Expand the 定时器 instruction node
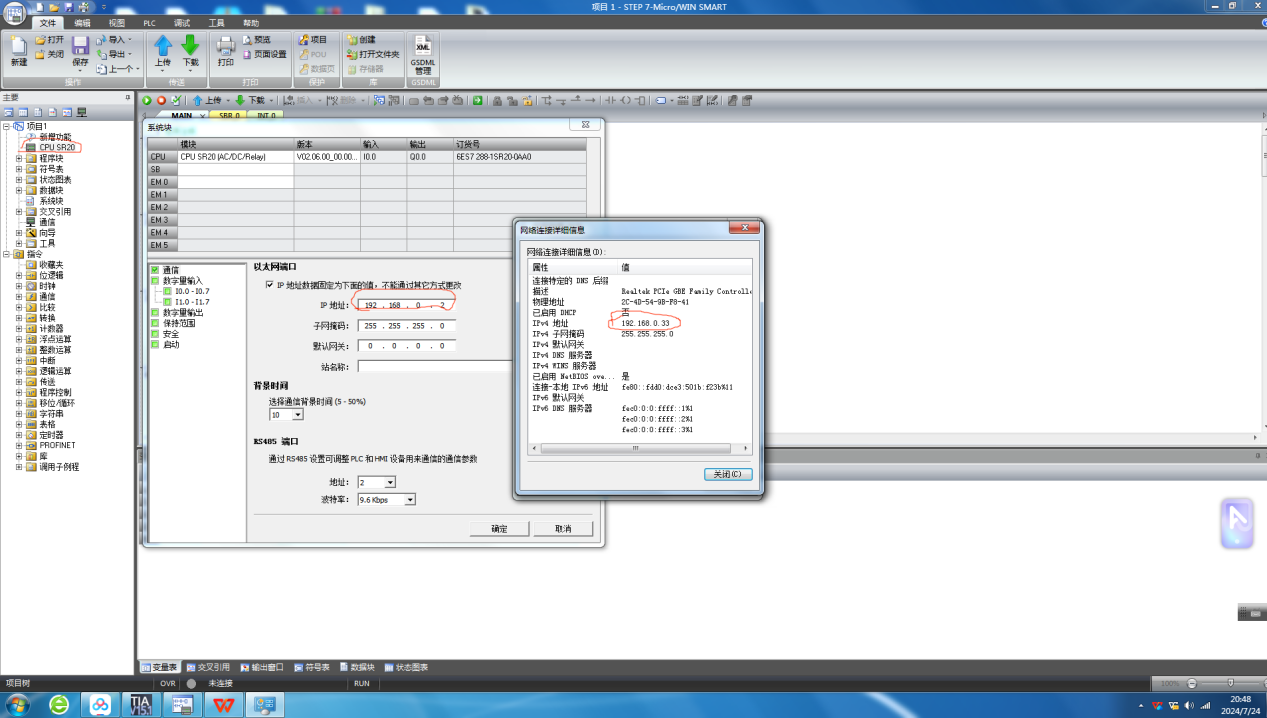The height and width of the screenshot is (718, 1267). (x=19, y=435)
